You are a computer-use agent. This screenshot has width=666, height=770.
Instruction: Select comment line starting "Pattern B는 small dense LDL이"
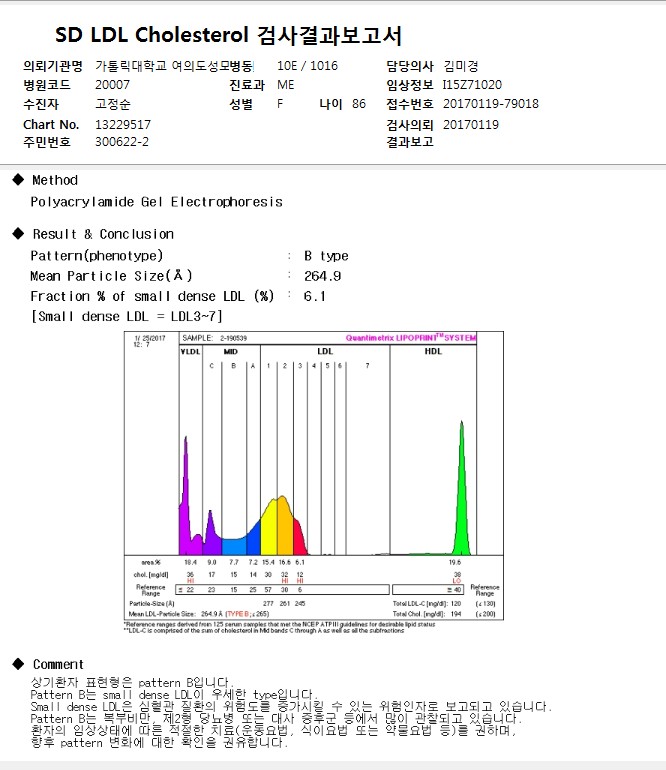tap(174, 695)
